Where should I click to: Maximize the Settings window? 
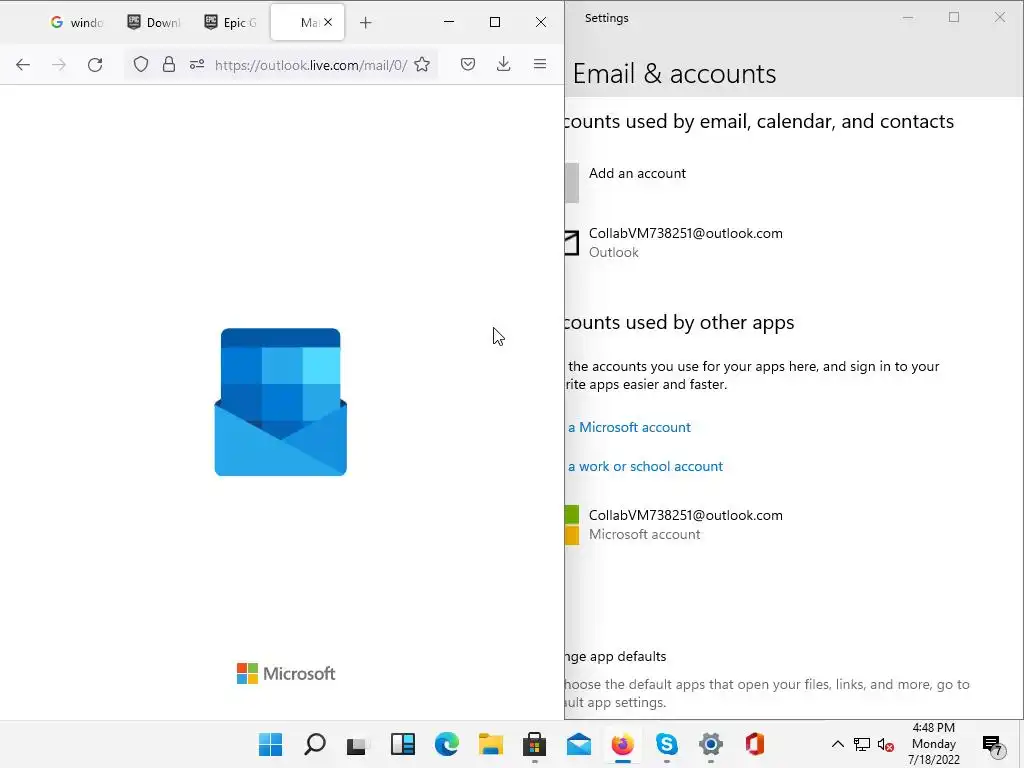click(x=954, y=18)
